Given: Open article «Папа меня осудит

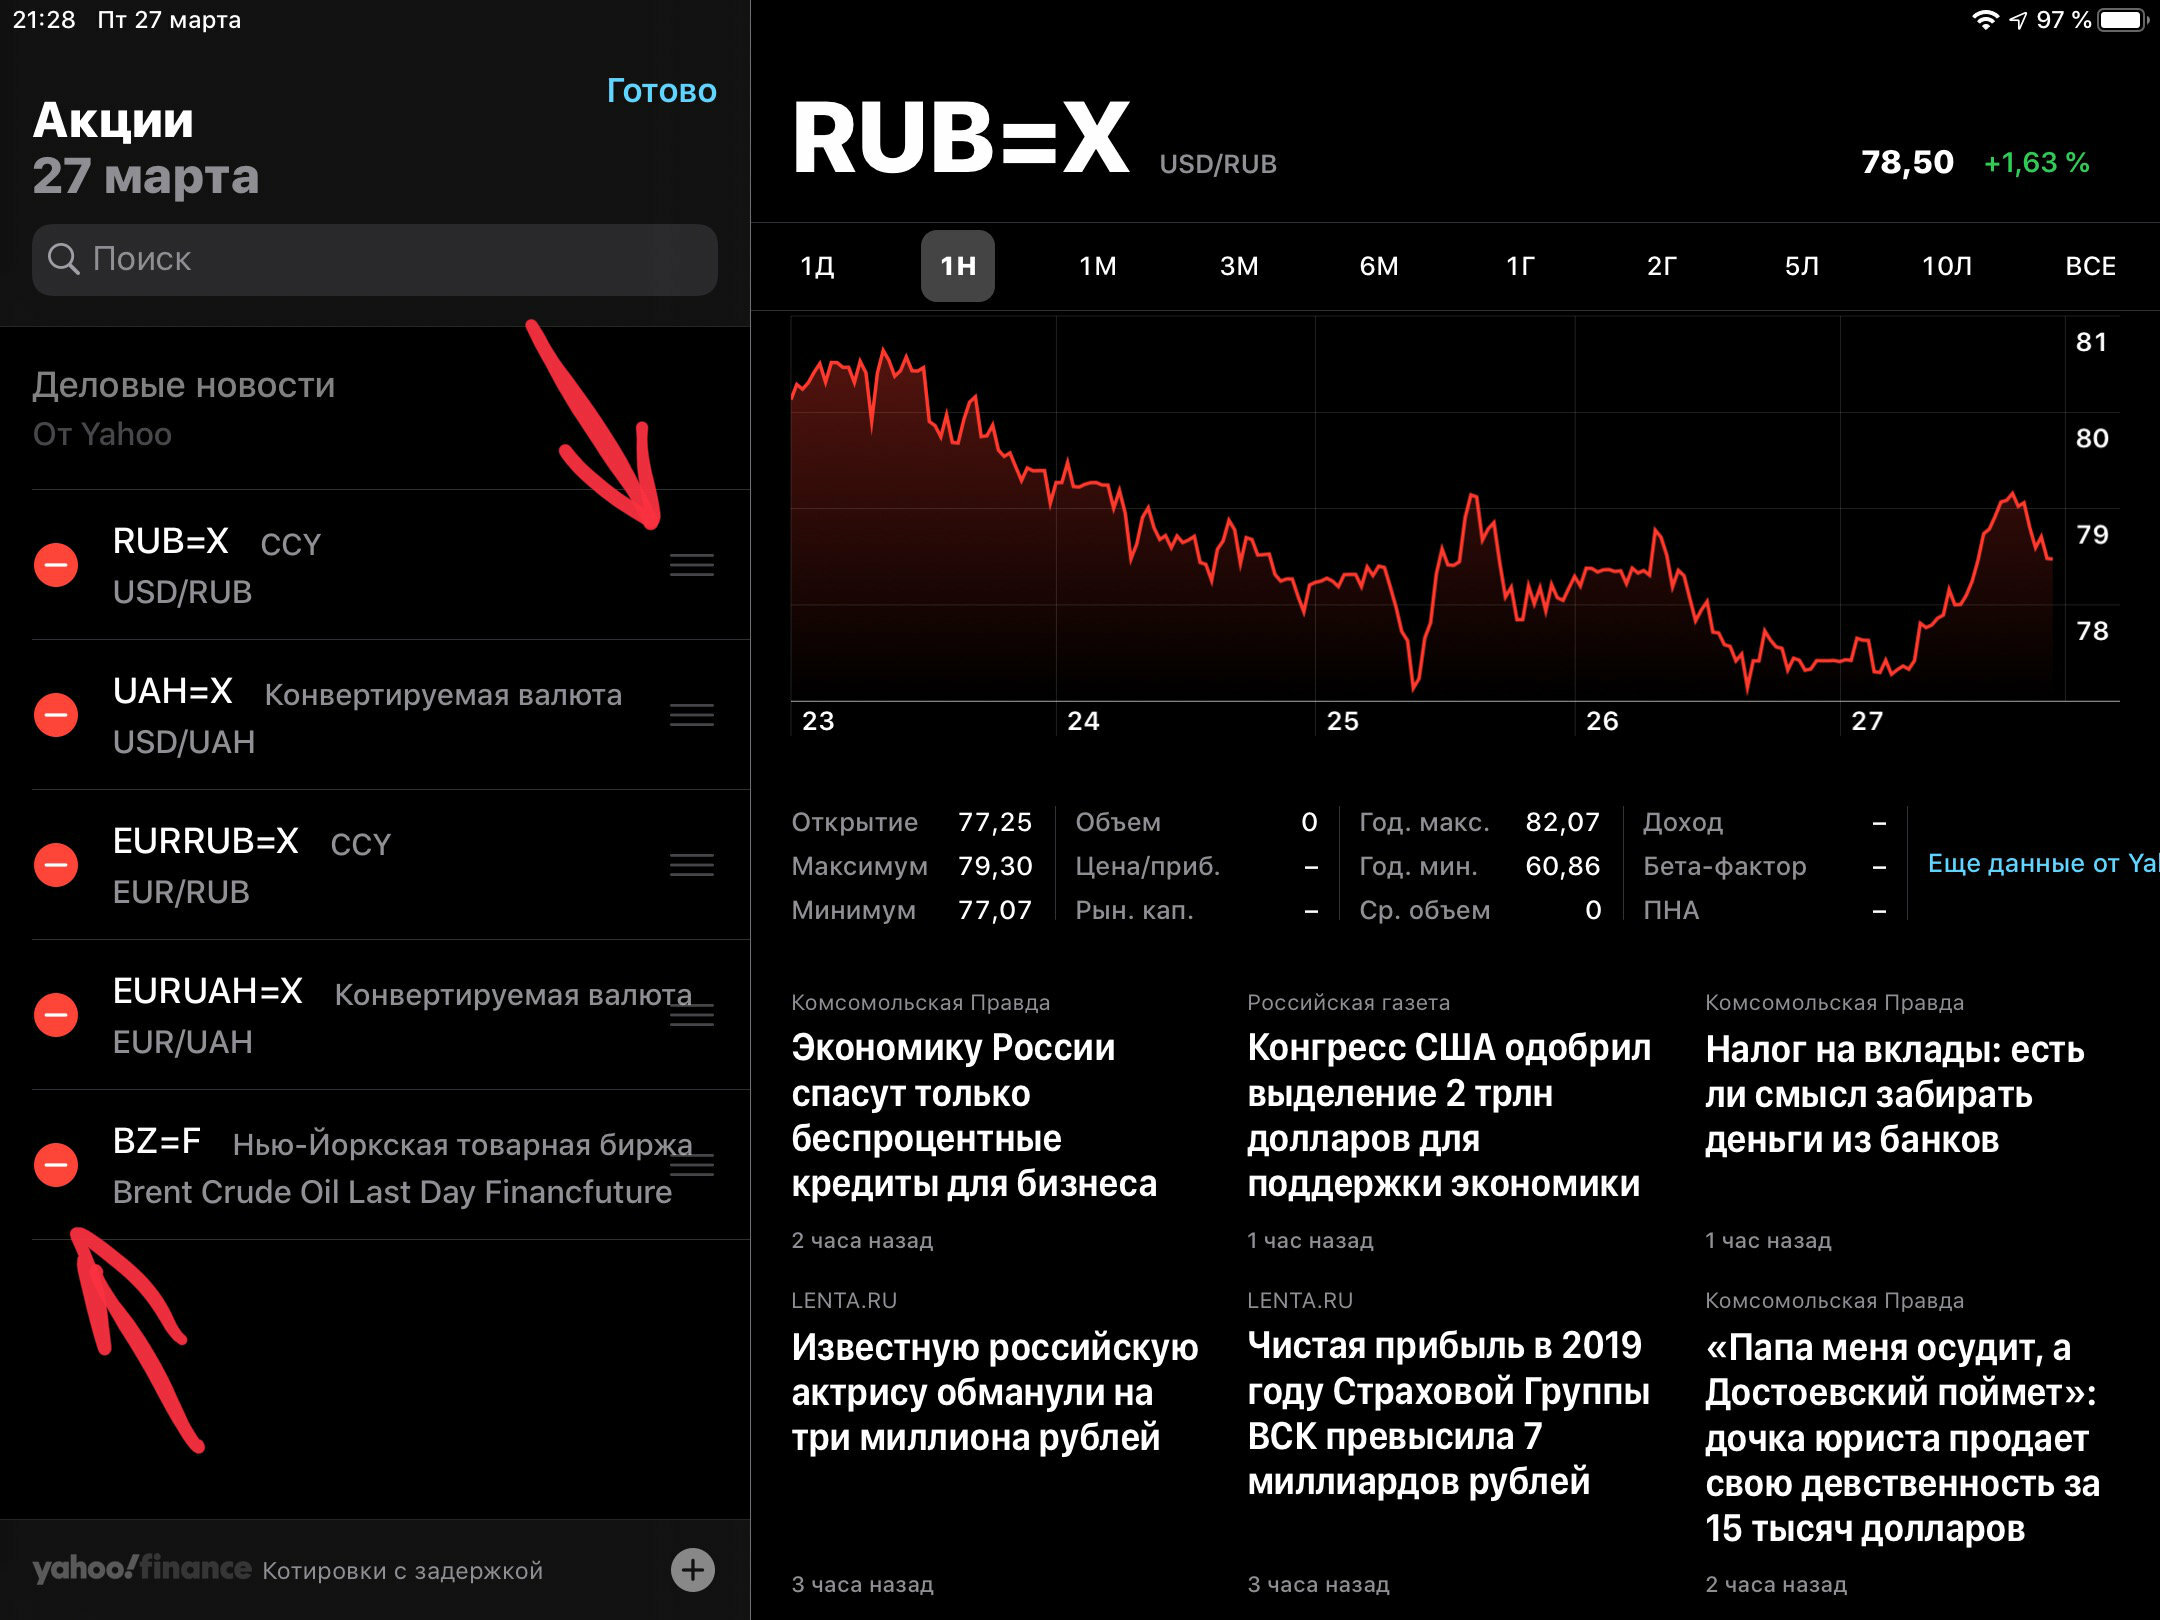Looking at the screenshot, I should (x=1903, y=1438).
